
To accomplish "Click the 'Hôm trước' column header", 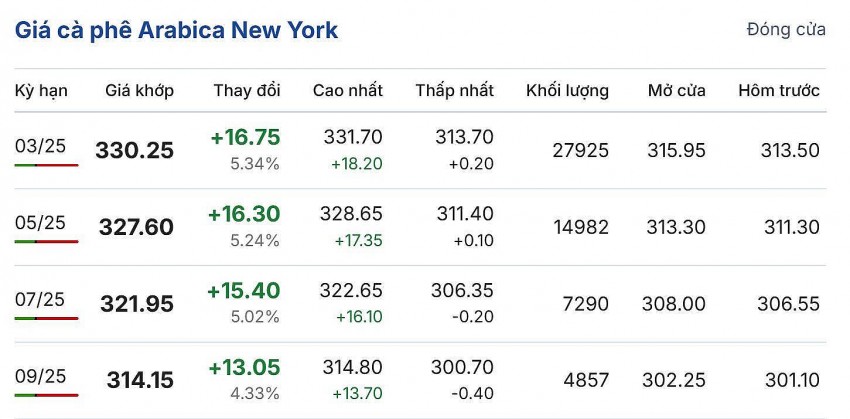I will [778, 91].
